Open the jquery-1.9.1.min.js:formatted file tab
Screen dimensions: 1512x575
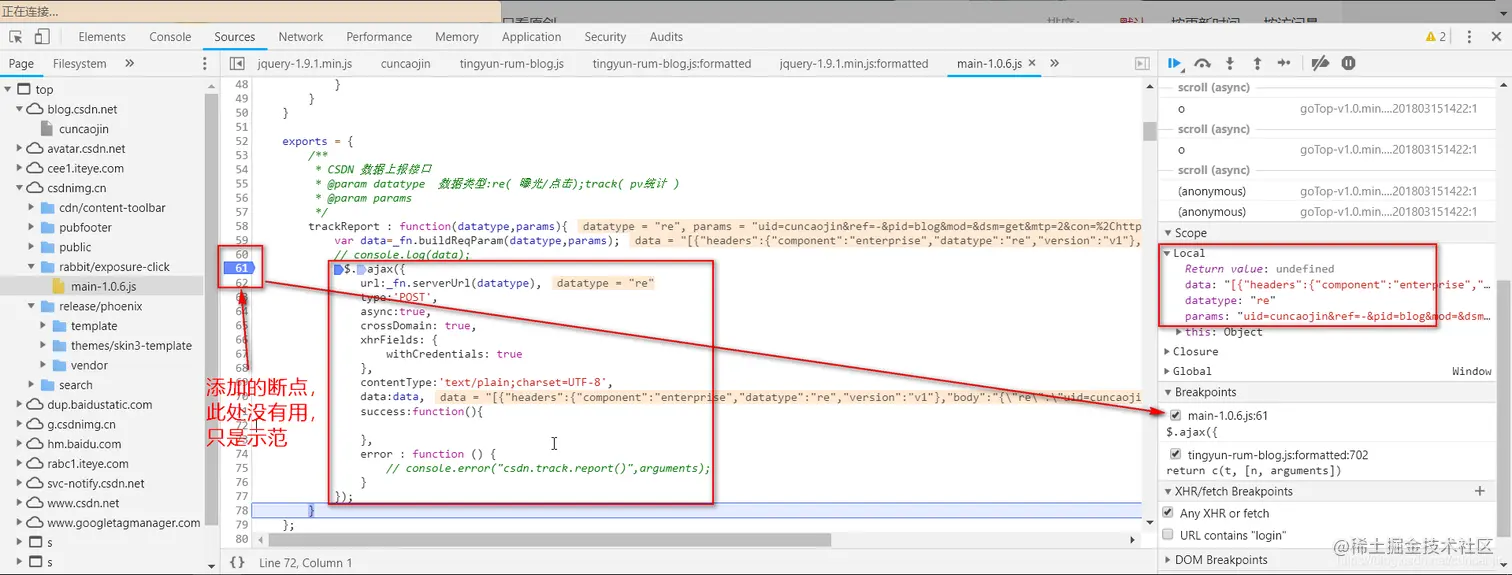point(854,63)
